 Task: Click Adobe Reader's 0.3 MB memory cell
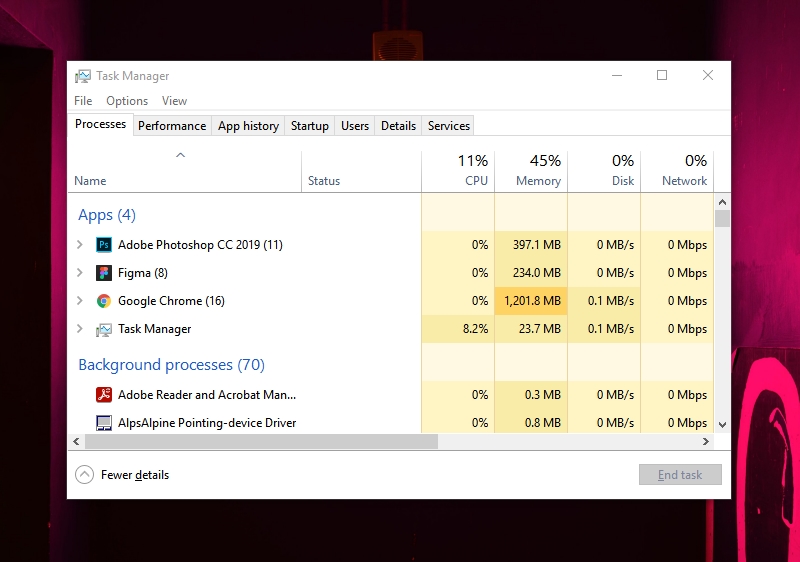pyautogui.click(x=531, y=395)
